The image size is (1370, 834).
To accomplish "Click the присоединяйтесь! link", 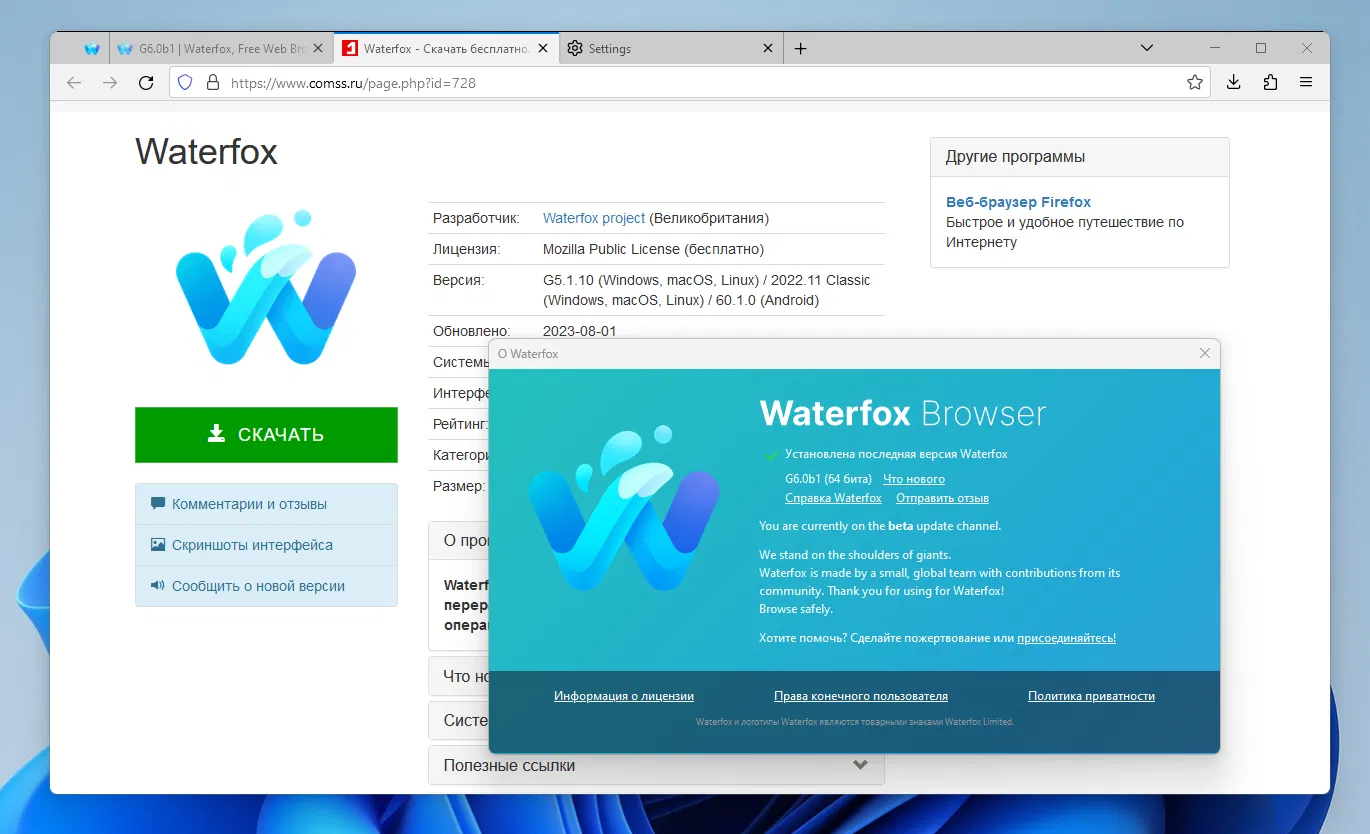I will click(x=1066, y=638).
